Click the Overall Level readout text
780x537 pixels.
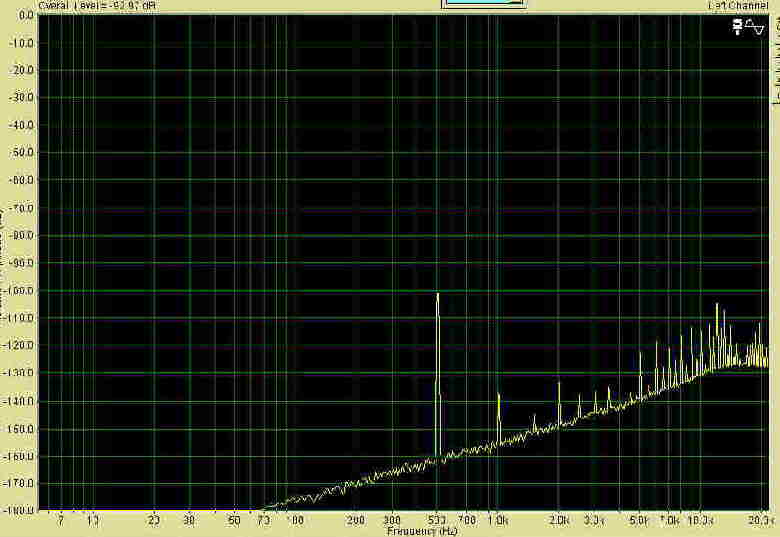(x=97, y=5)
